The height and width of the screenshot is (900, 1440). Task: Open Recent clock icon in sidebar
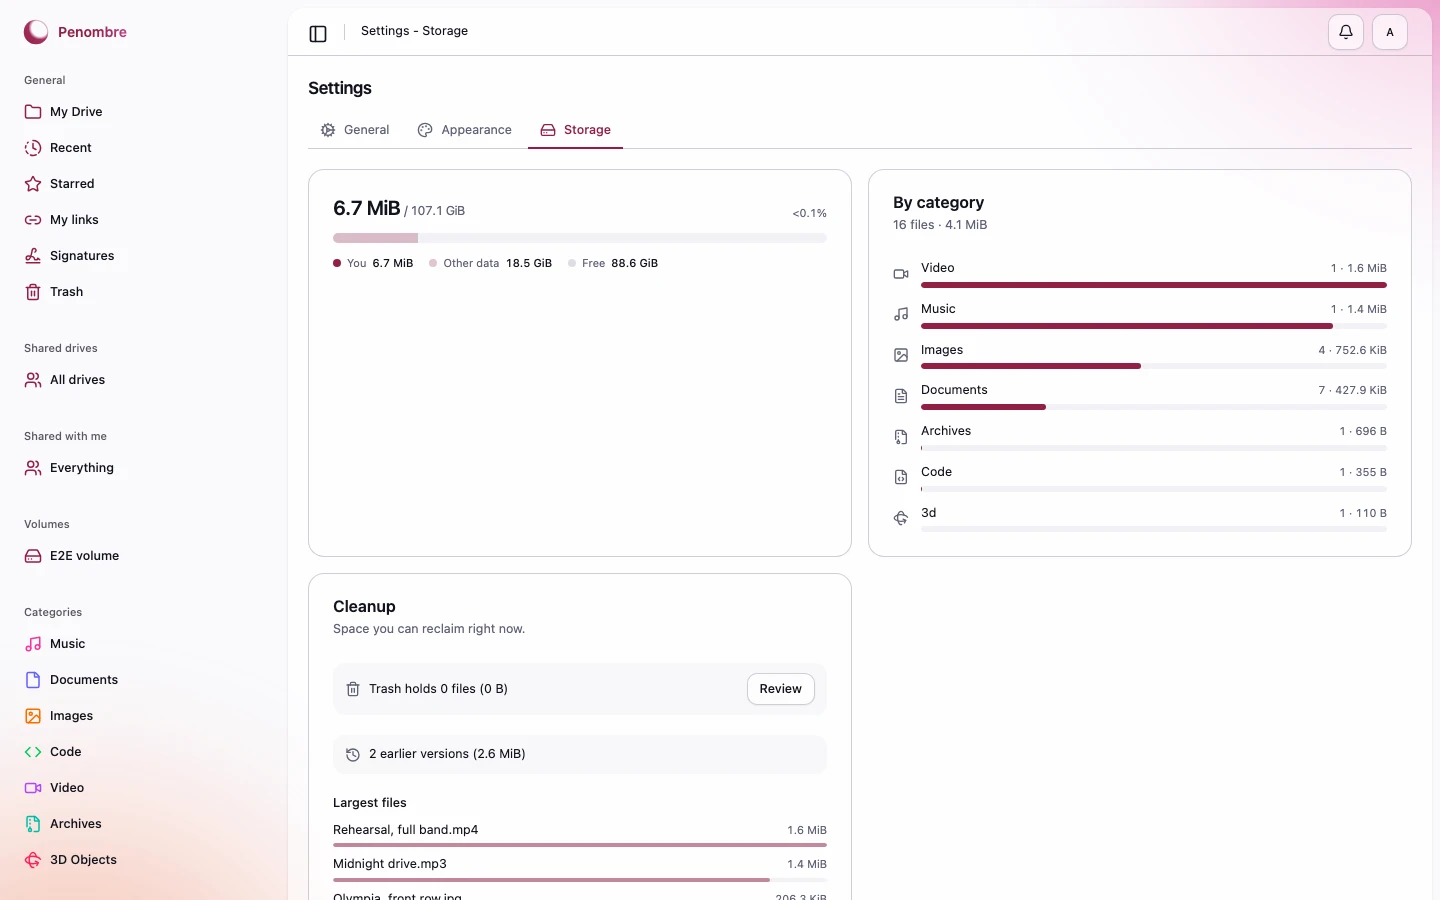coord(33,148)
